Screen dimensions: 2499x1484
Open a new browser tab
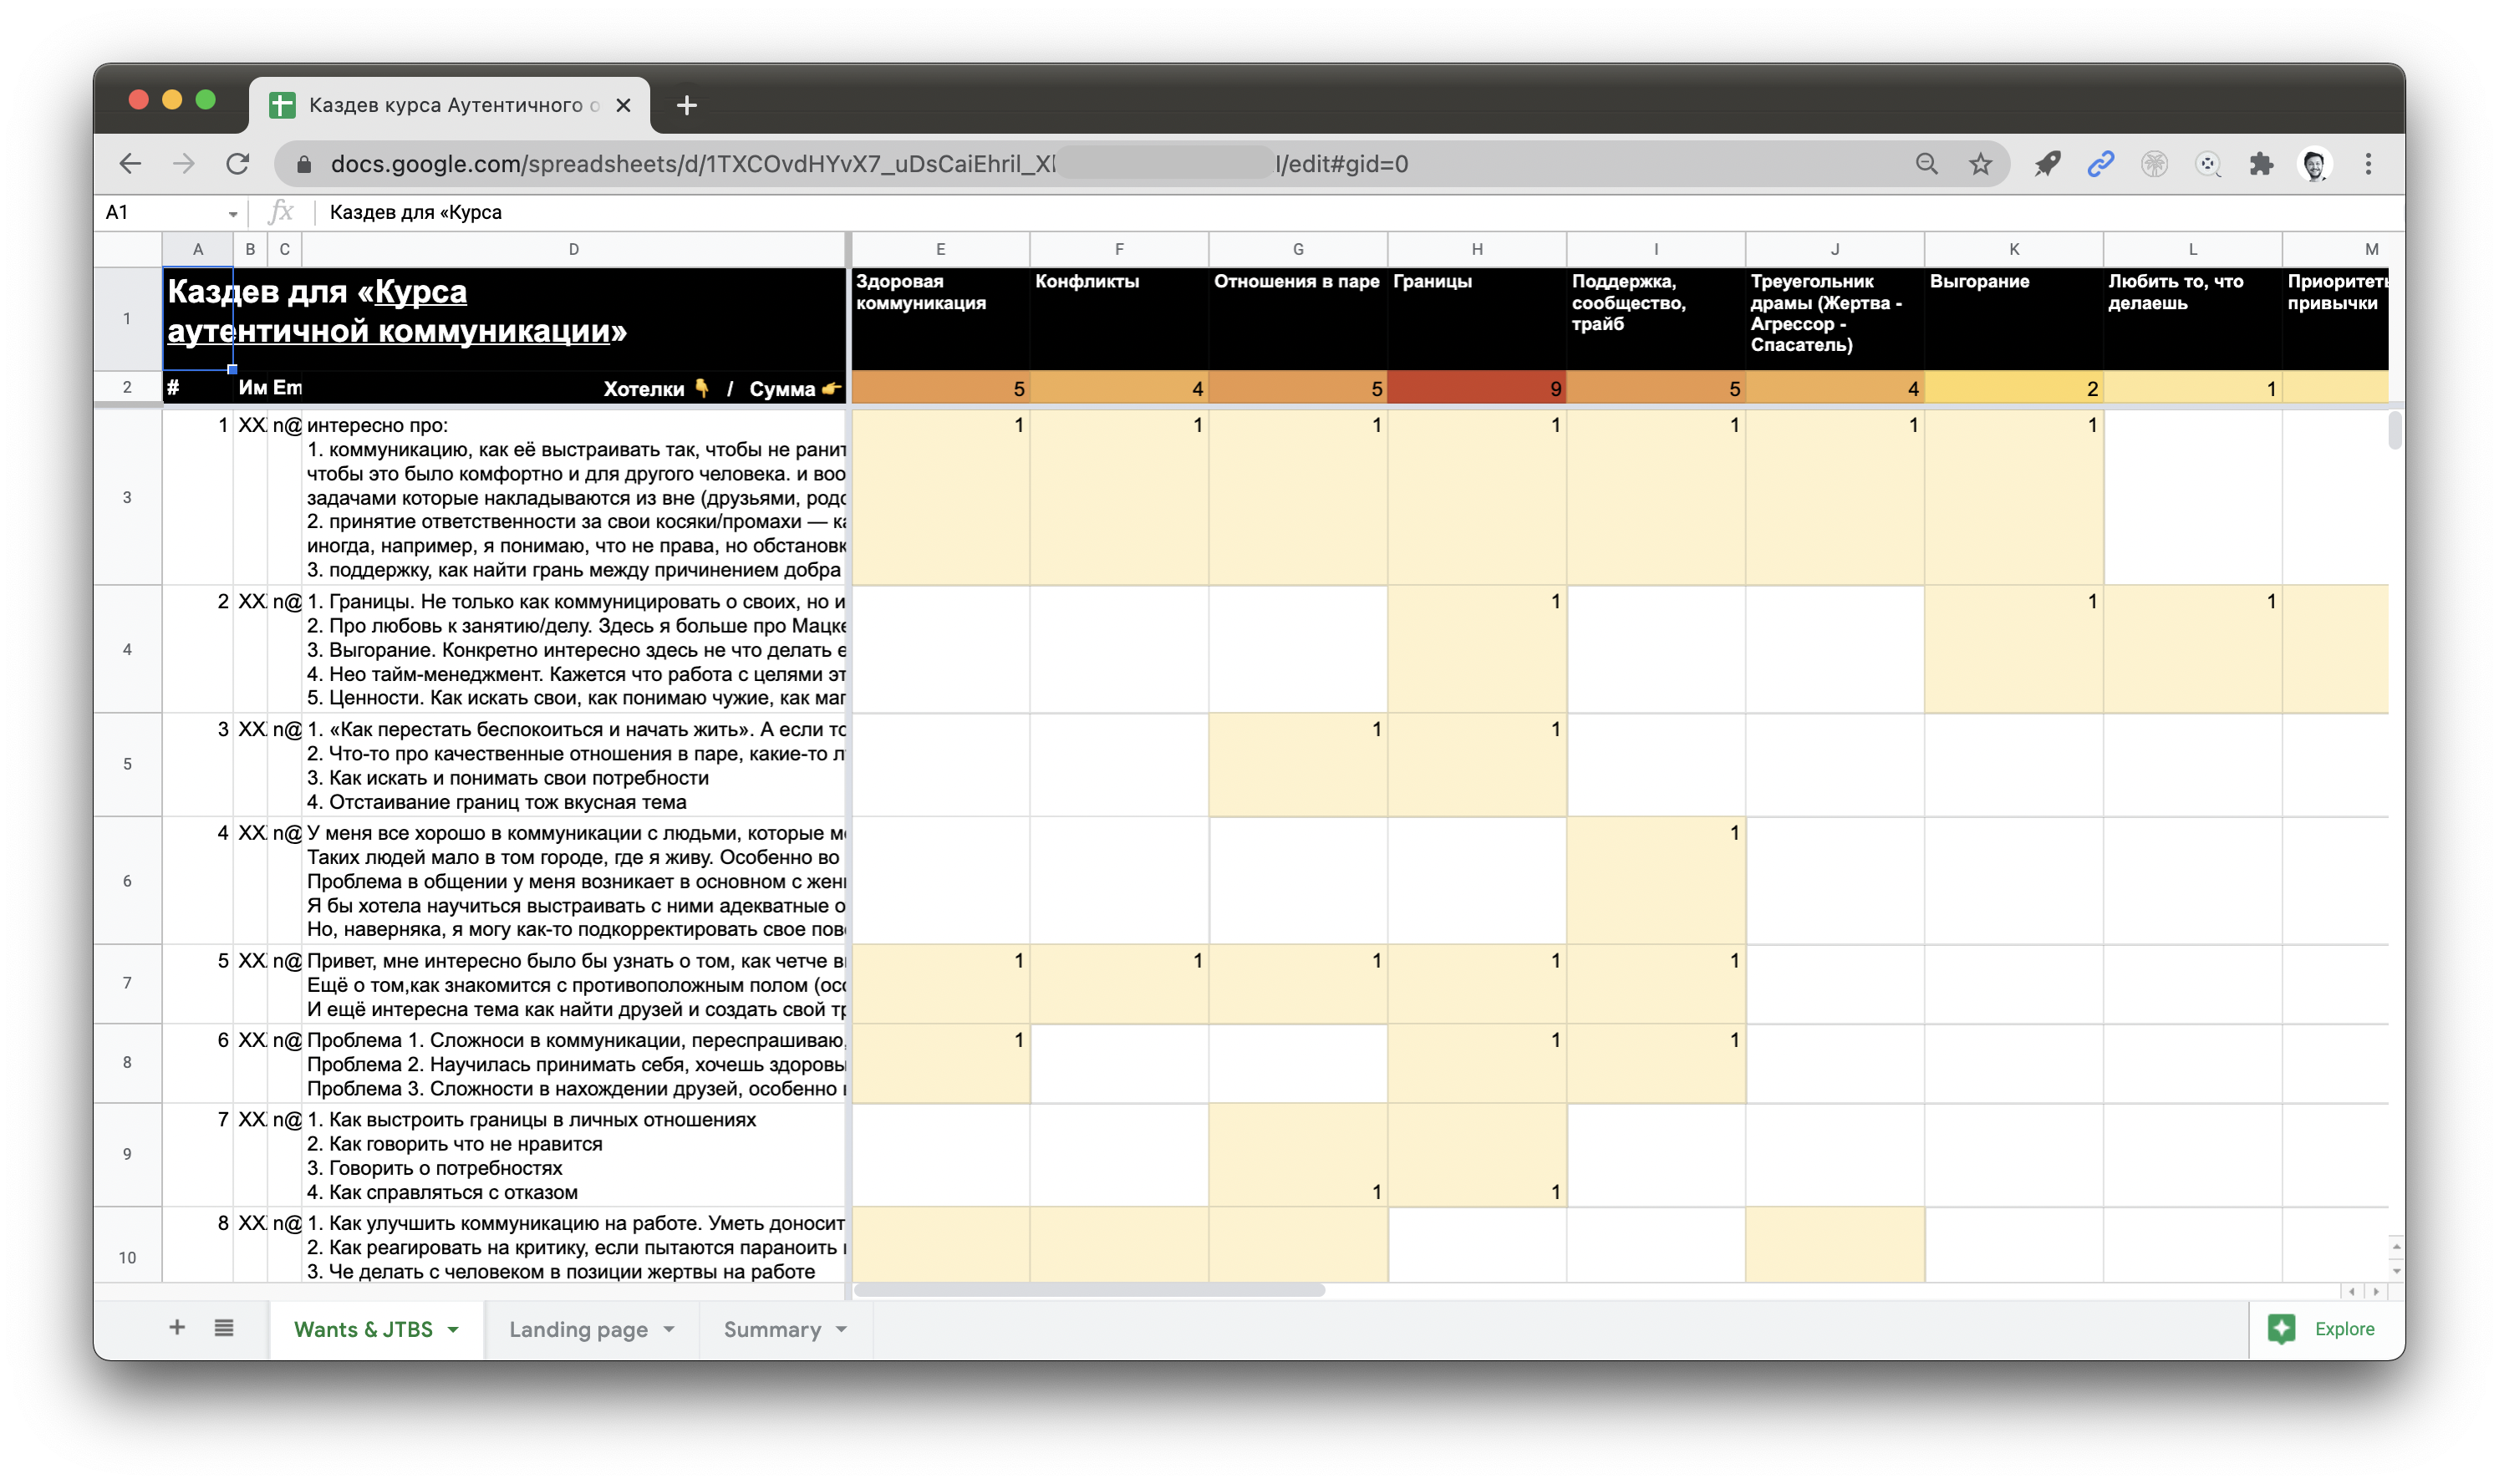click(686, 105)
